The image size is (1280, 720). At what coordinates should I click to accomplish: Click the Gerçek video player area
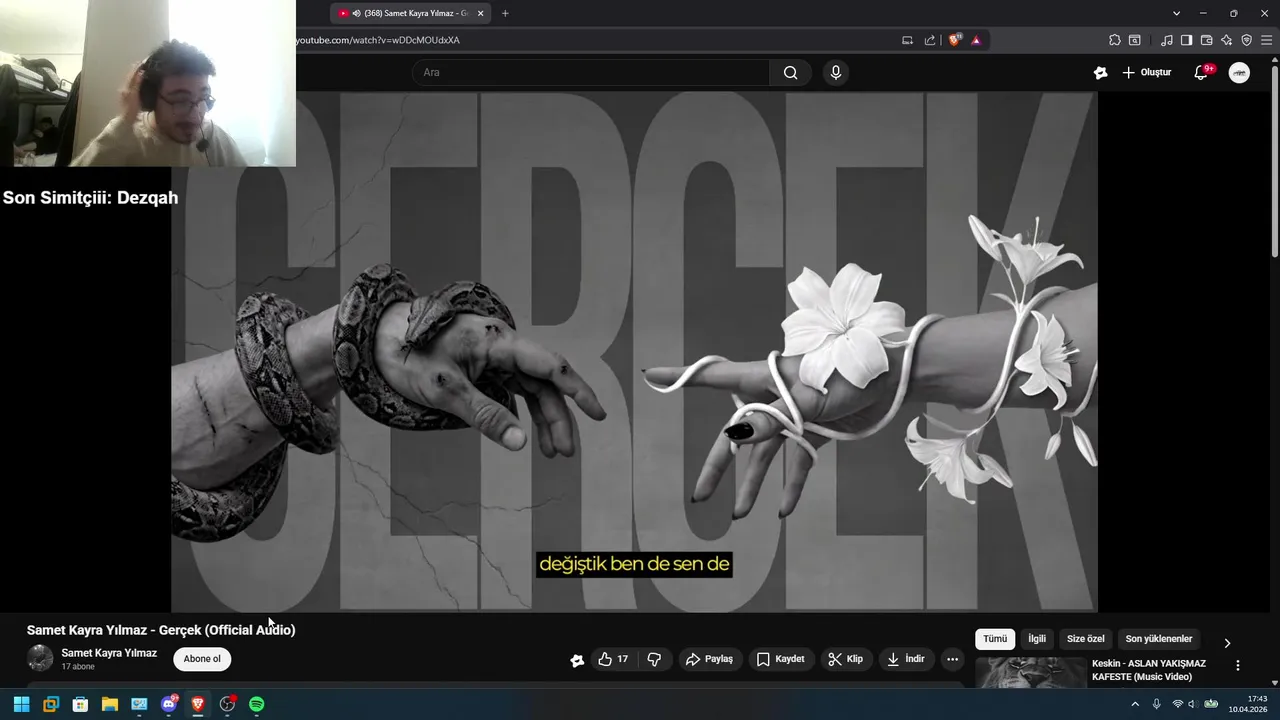coord(634,351)
